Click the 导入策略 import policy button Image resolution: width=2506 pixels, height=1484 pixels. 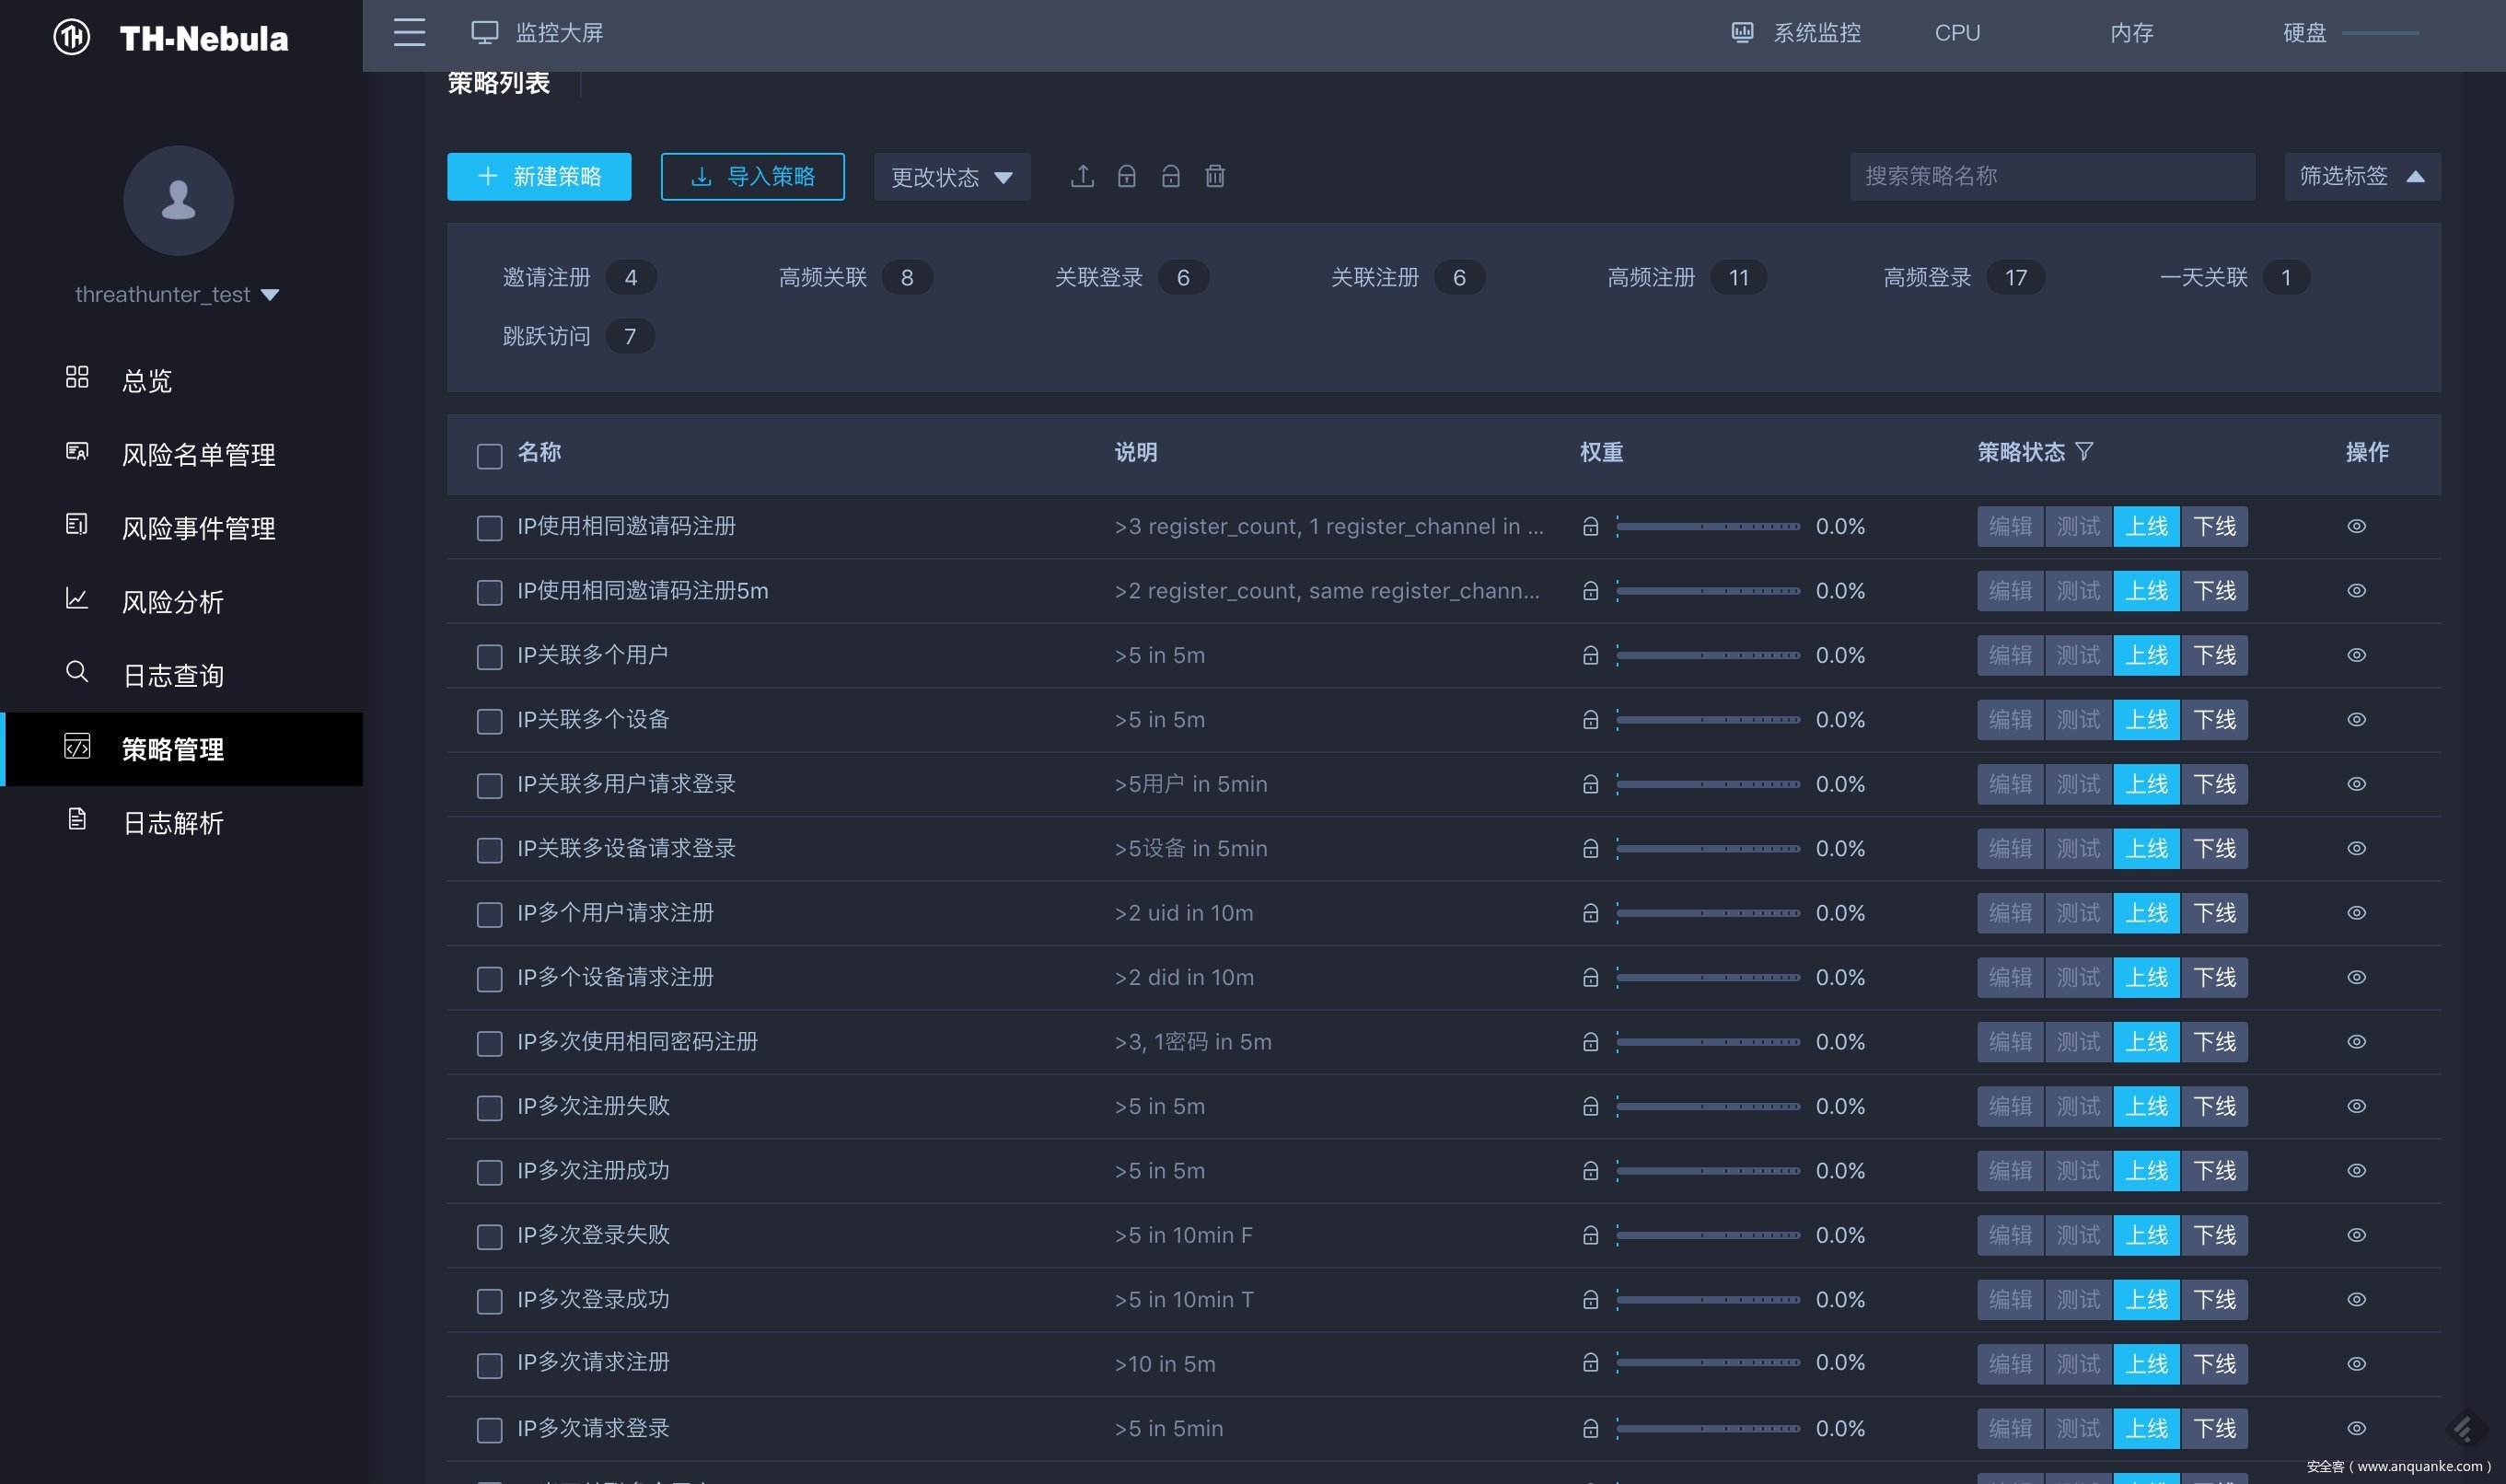[x=752, y=176]
